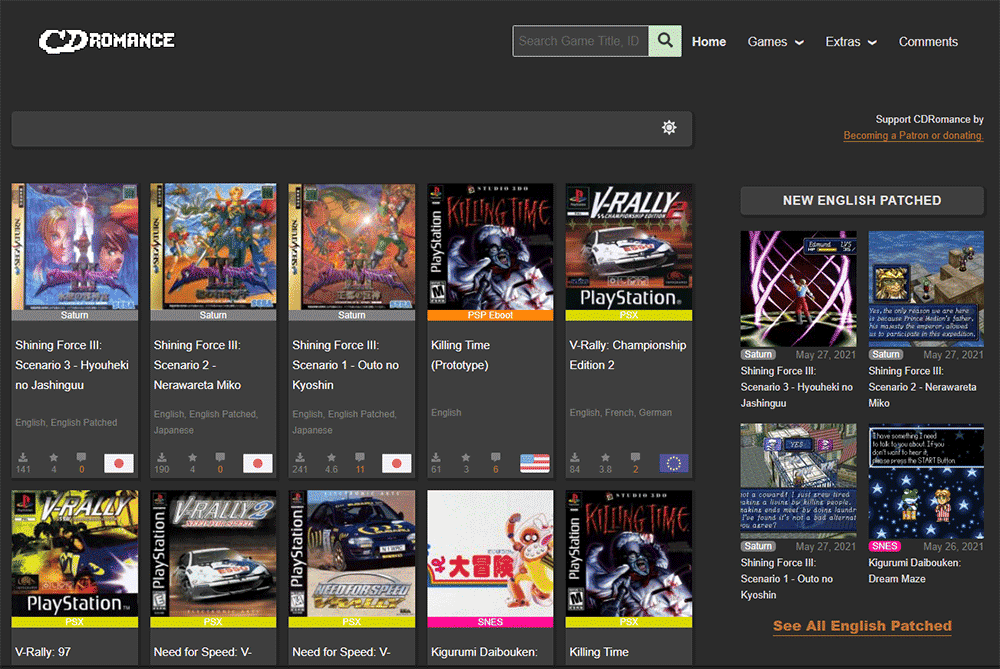Follow the Becoming a Patron or donating link

[913, 135]
